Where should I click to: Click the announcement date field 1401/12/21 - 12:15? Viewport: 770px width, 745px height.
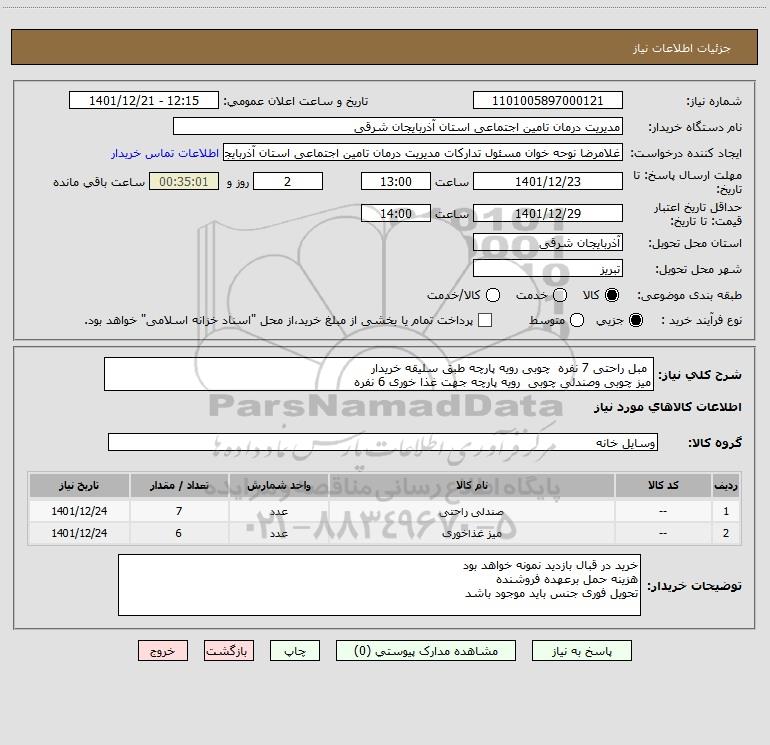pos(144,101)
